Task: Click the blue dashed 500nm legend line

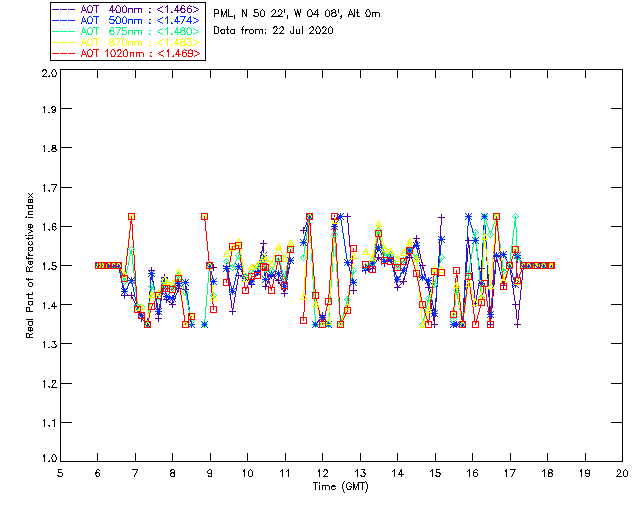Action: (64, 20)
